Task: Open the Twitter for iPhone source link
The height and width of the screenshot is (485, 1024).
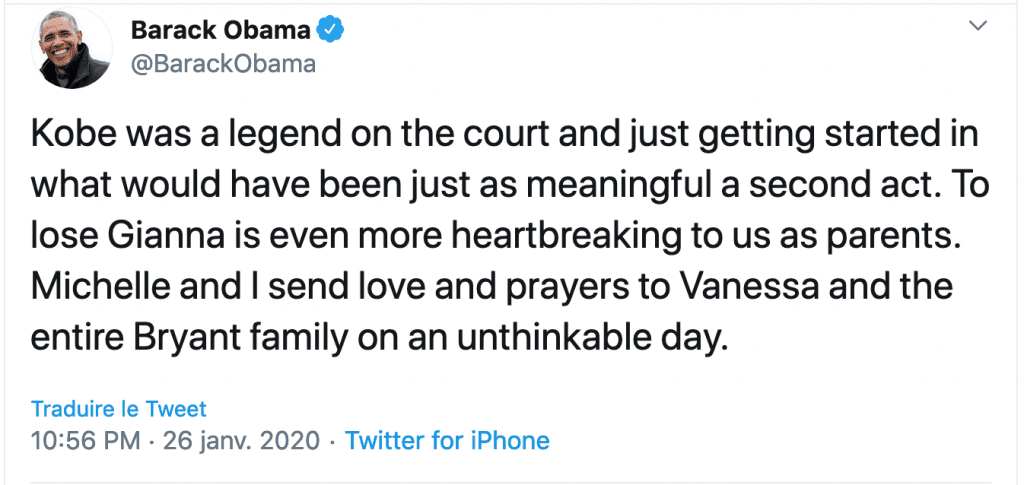Action: [x=447, y=440]
